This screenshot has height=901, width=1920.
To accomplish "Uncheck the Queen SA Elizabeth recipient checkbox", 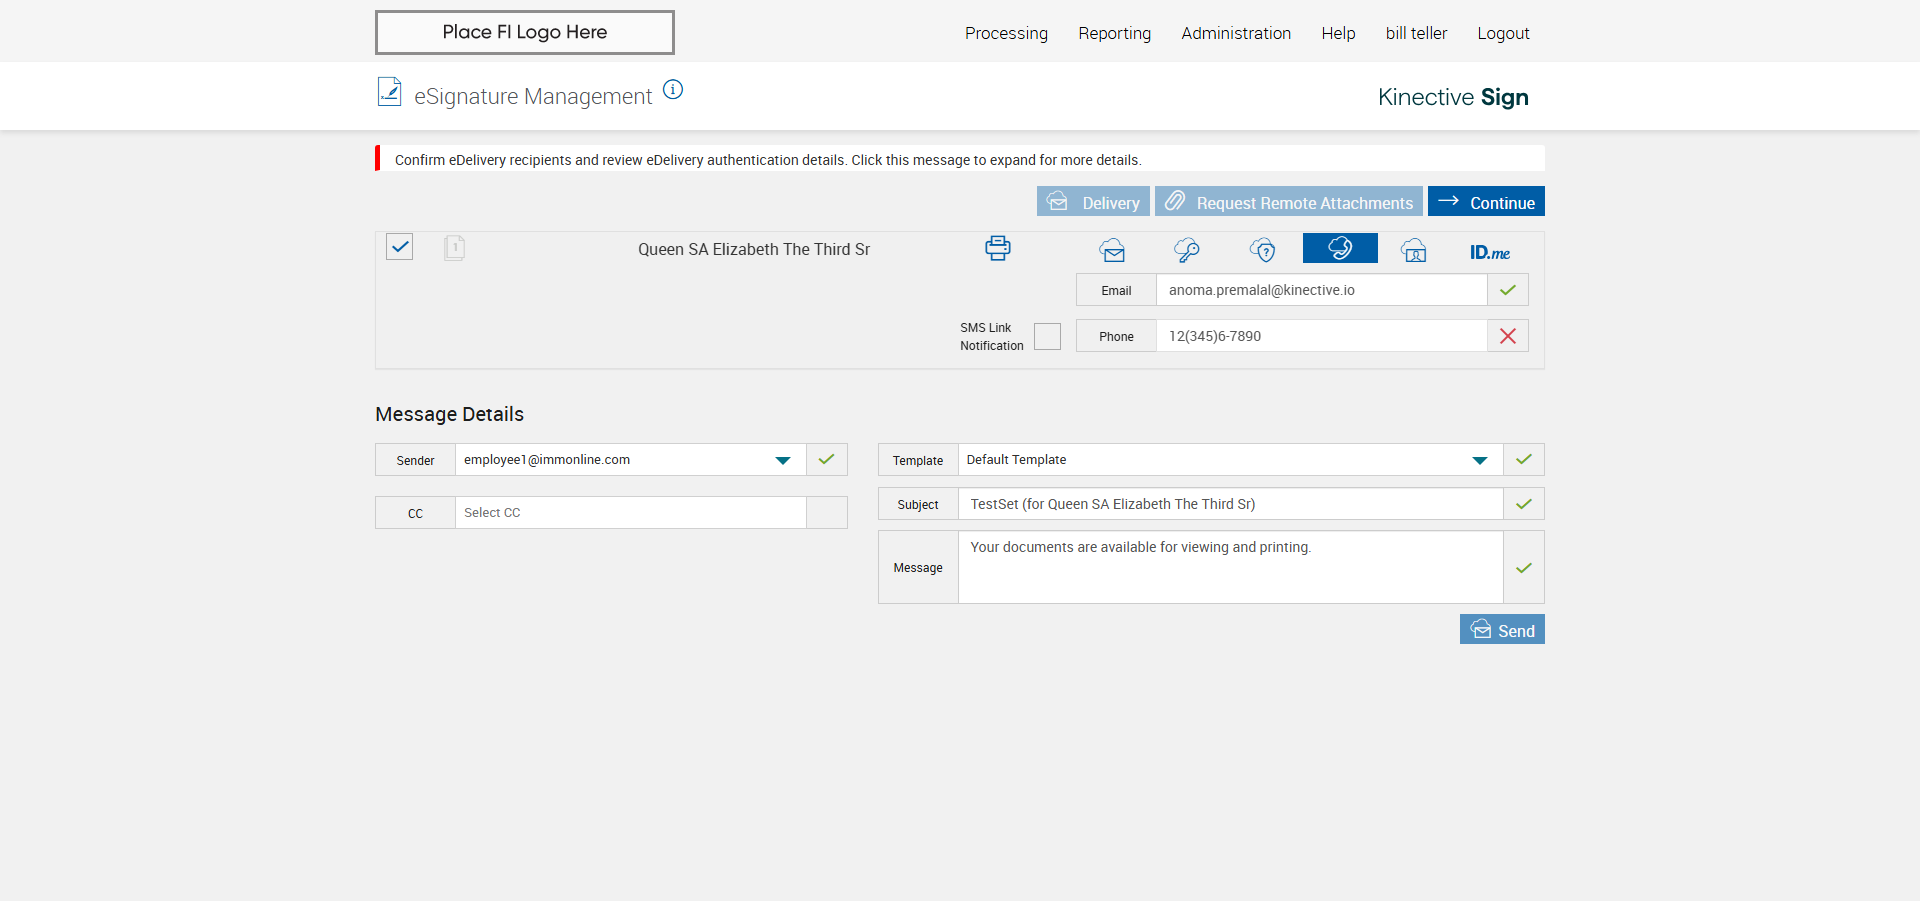I will 400,247.
